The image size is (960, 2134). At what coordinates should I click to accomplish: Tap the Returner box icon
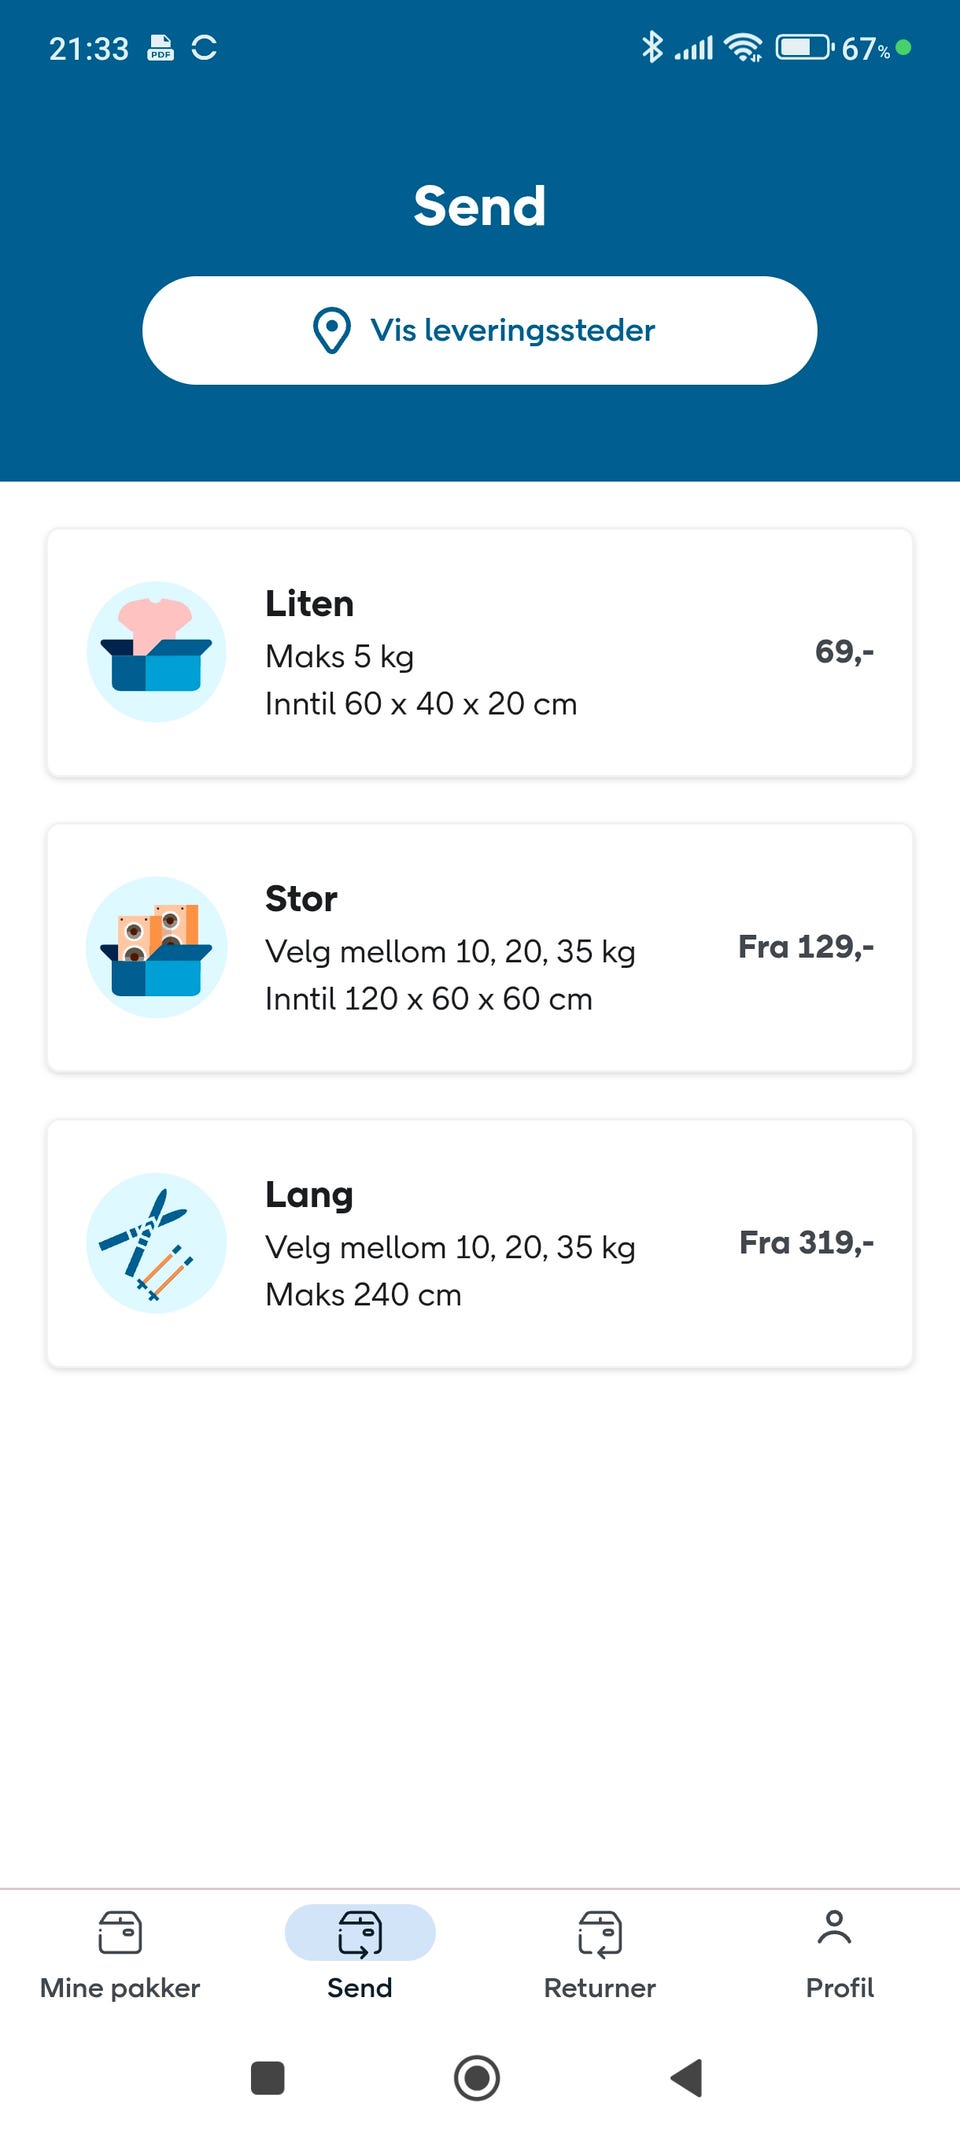coord(600,1932)
